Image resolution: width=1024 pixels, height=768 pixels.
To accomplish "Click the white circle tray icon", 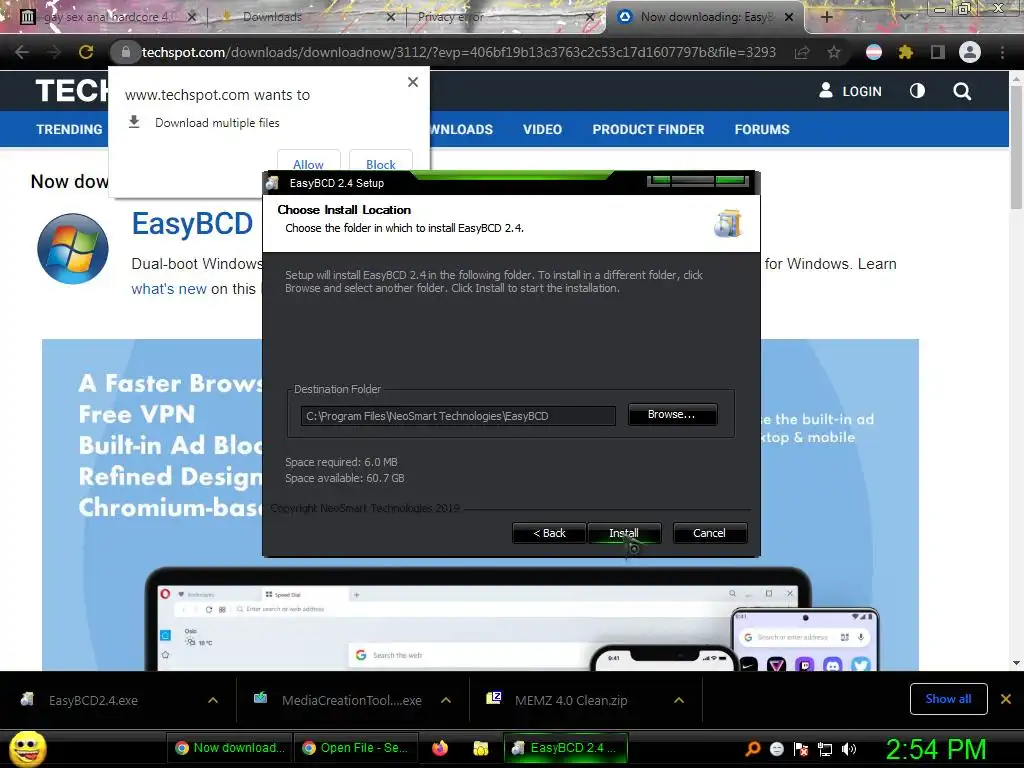I will [776, 749].
